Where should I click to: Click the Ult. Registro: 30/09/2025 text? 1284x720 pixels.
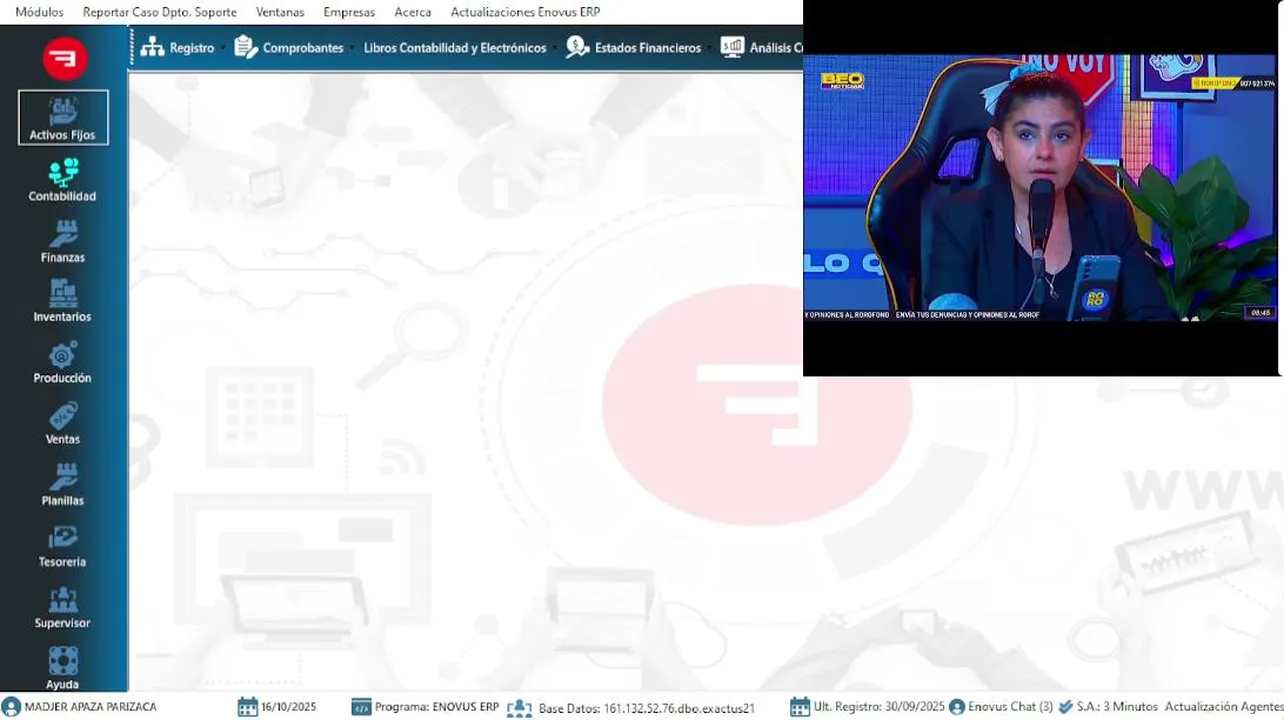pyautogui.click(x=879, y=707)
